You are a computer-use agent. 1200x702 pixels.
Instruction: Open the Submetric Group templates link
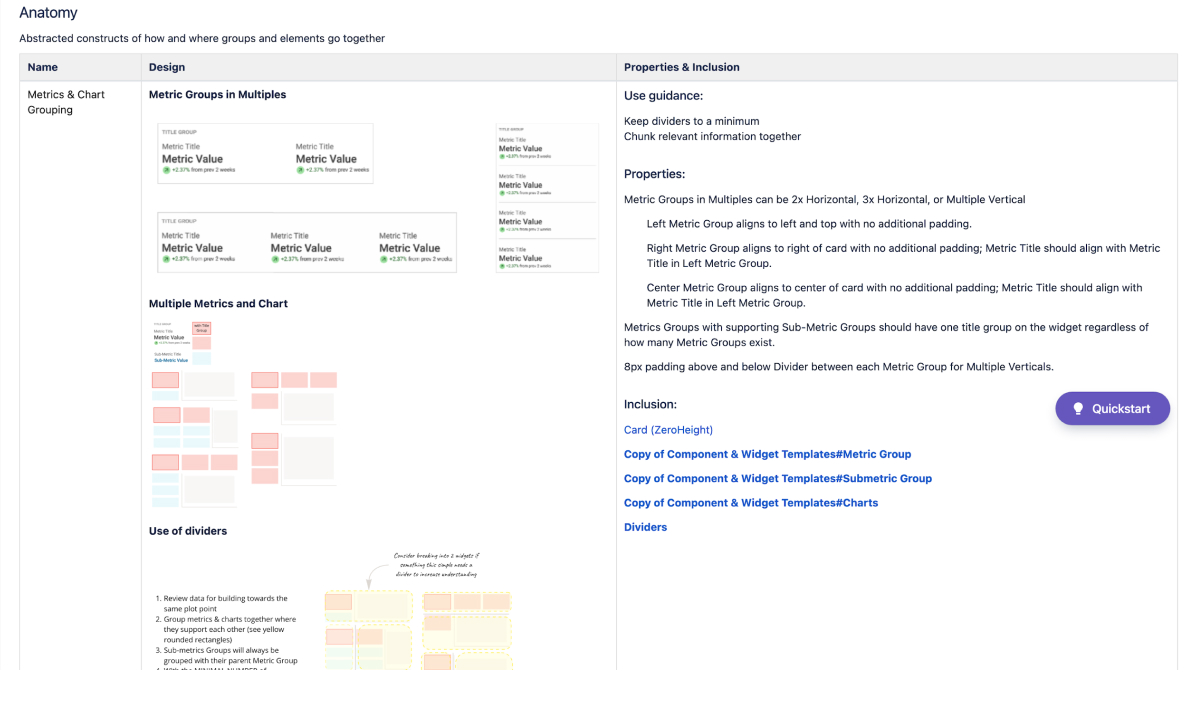pos(778,478)
